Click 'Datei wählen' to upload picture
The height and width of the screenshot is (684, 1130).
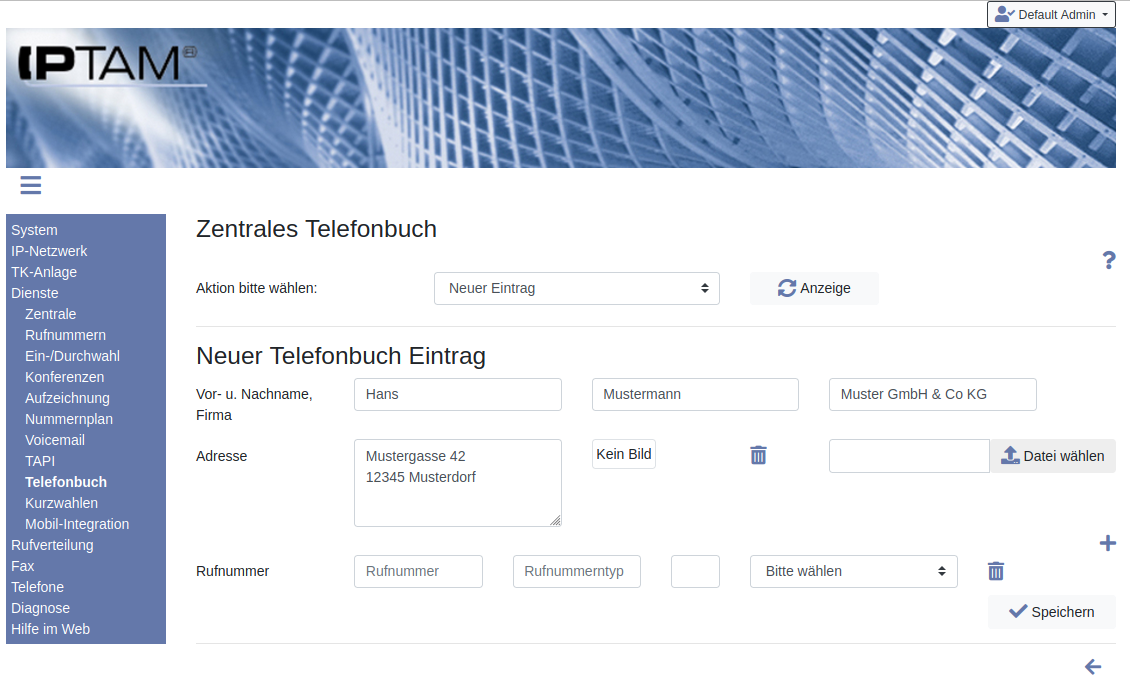click(x=1052, y=456)
